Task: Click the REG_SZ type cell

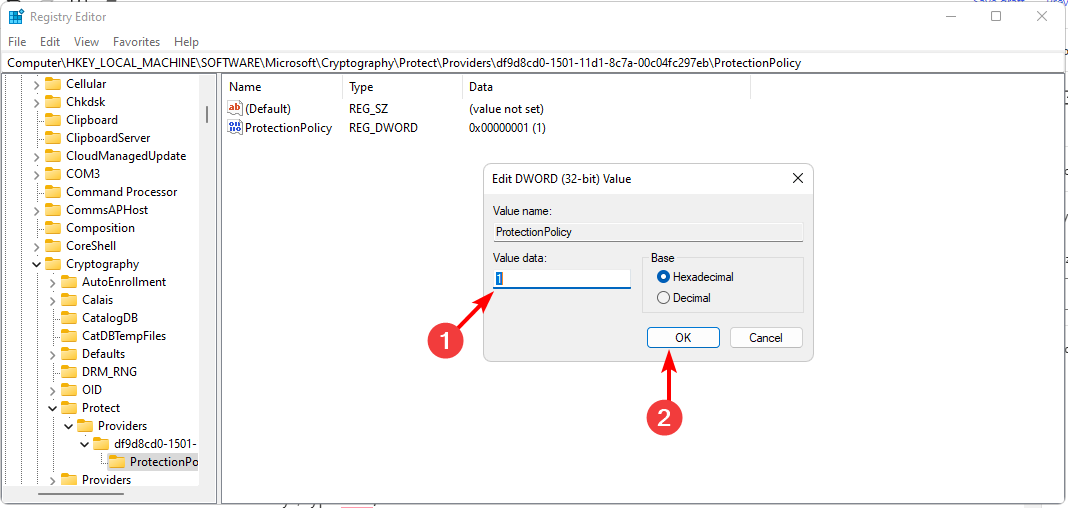Action: click(368, 108)
